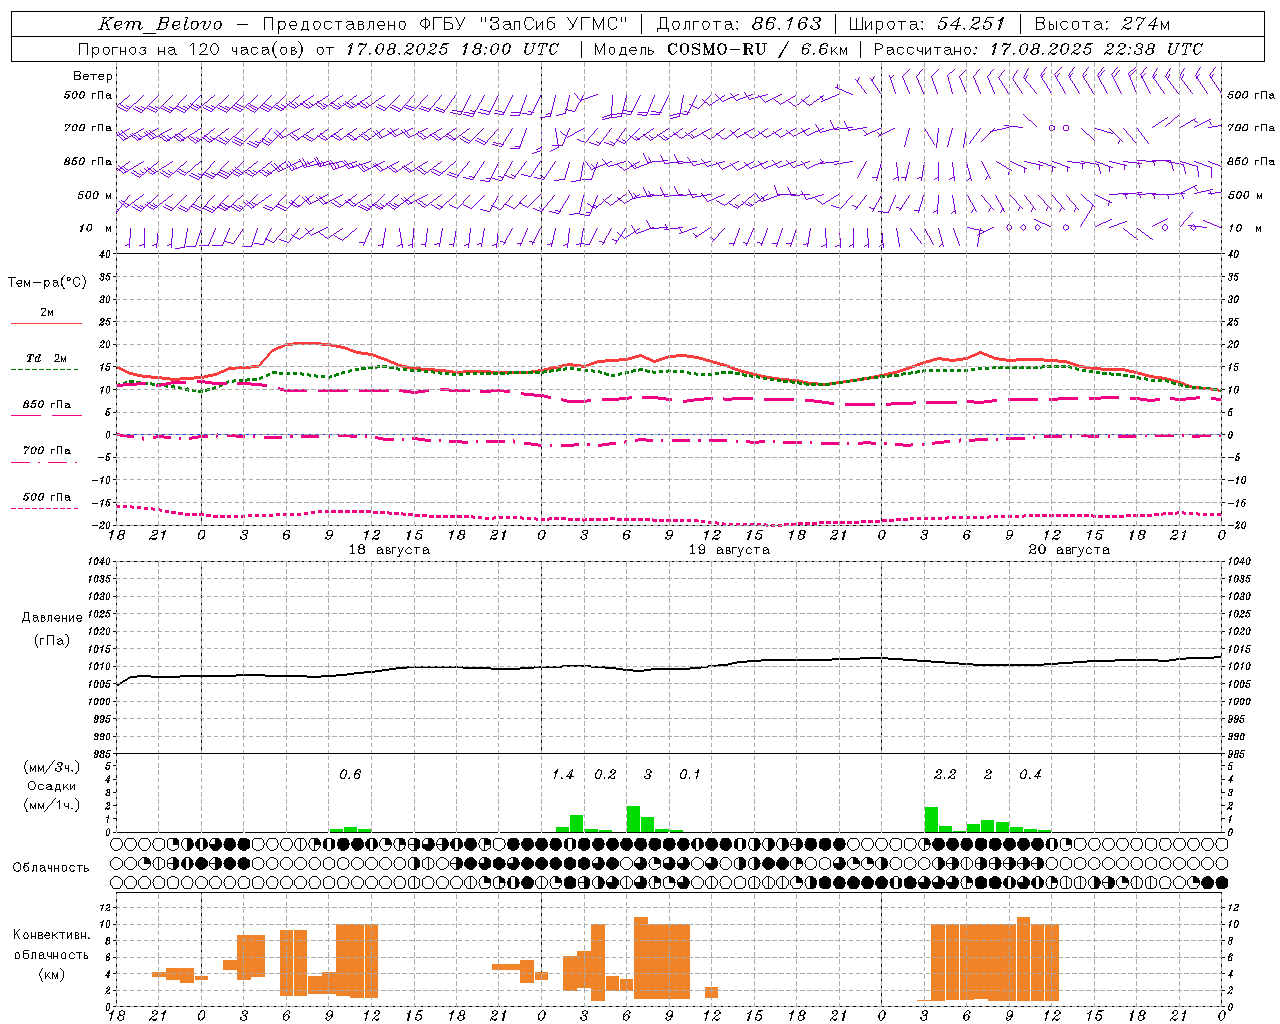Click the "Рассчитано: 17.08.2025 22:38 UTC" timestamp

point(1038,49)
